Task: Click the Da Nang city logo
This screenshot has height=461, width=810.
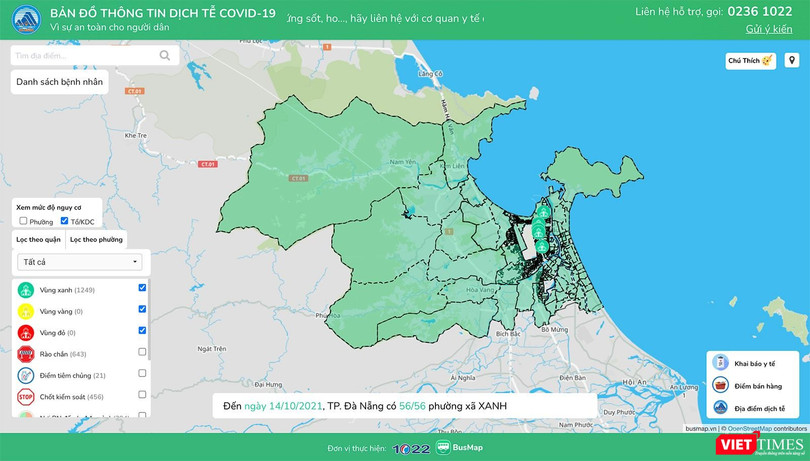Action: coord(23,19)
